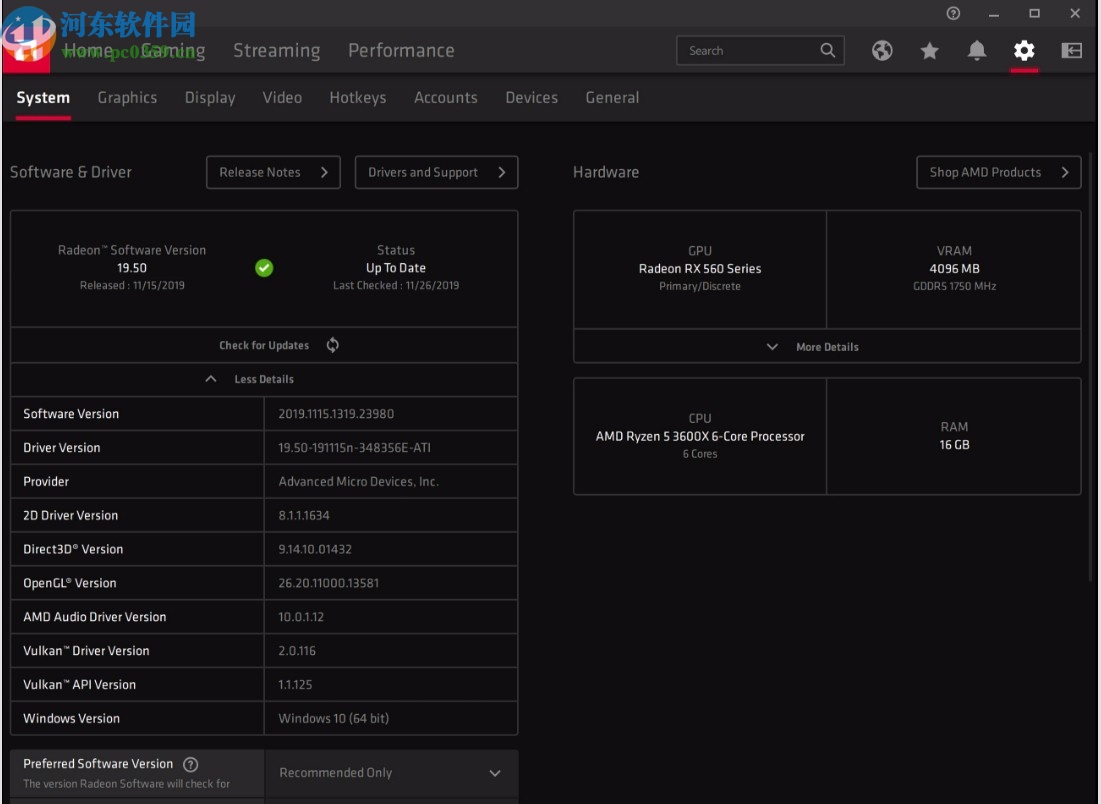Click the green Up To Date checkmark
This screenshot has width=1101, height=804.
[x=264, y=267]
